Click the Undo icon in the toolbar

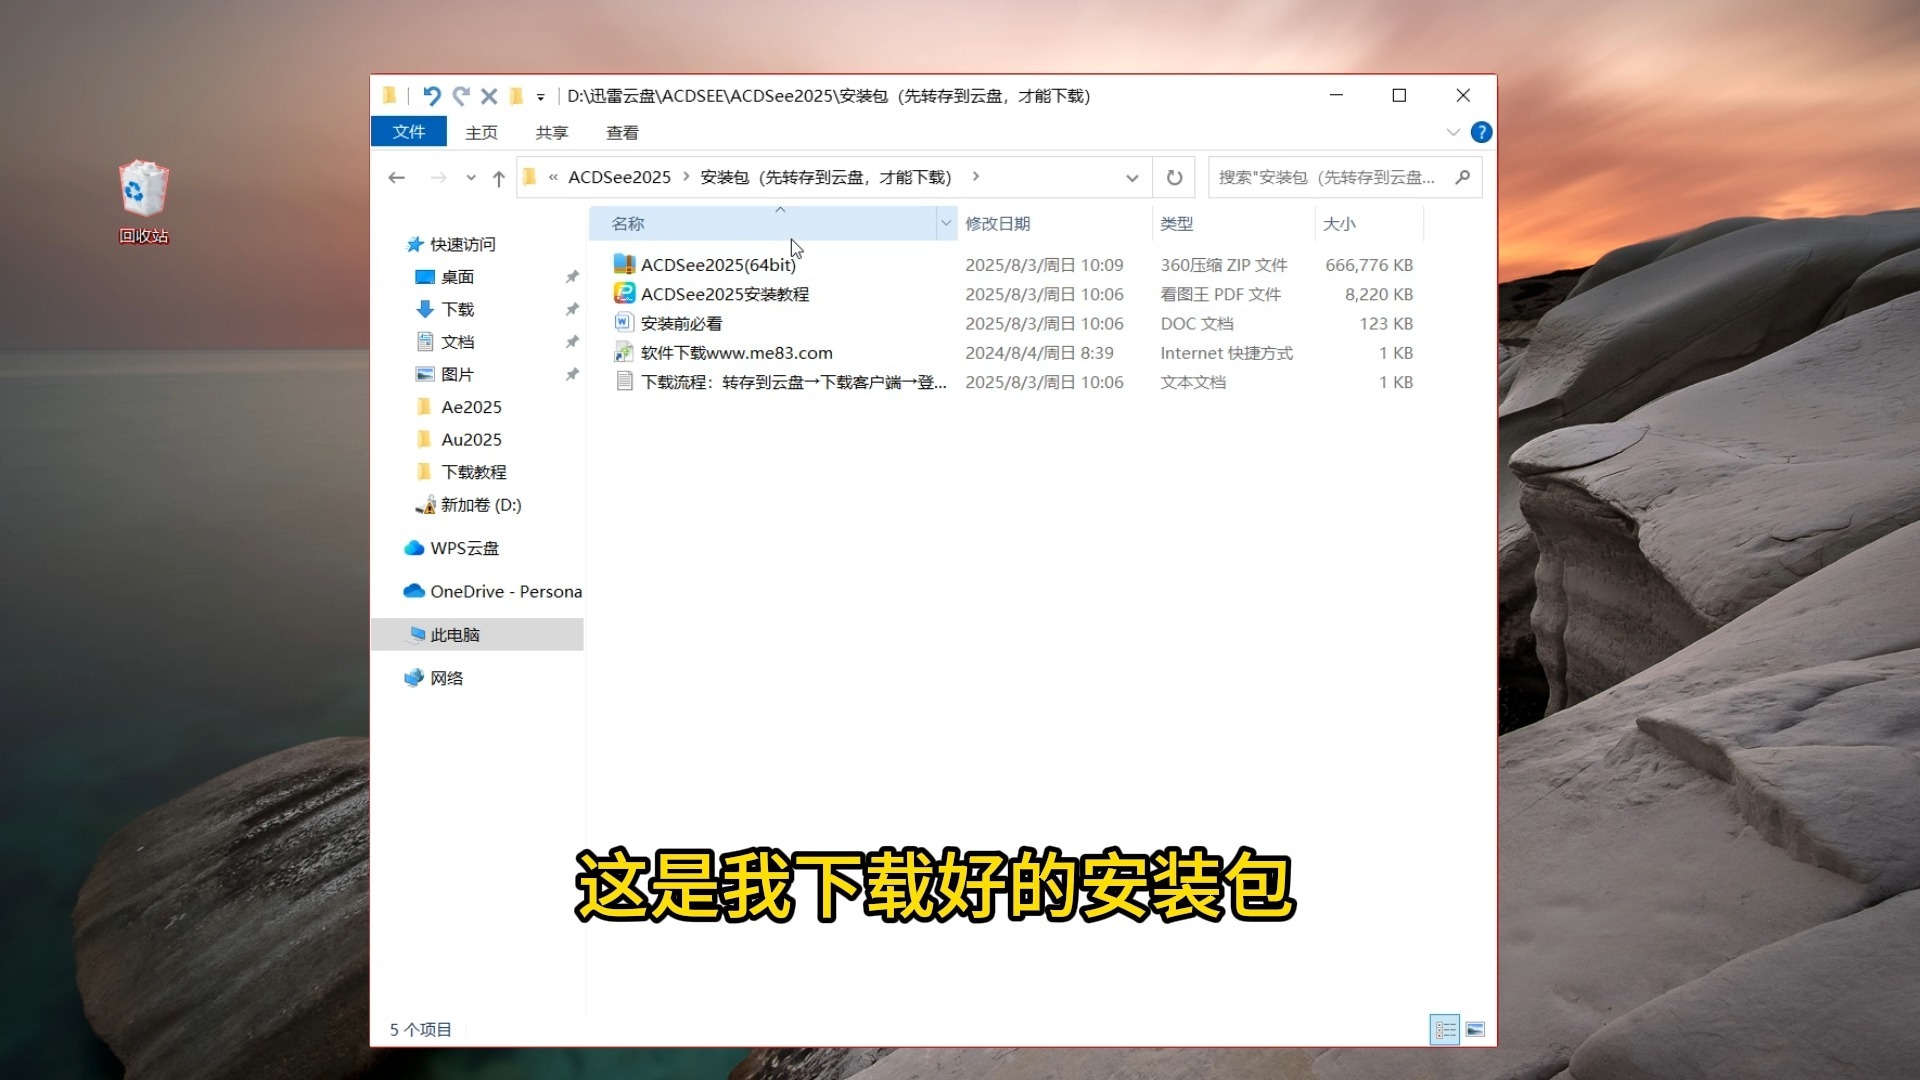pos(432,96)
